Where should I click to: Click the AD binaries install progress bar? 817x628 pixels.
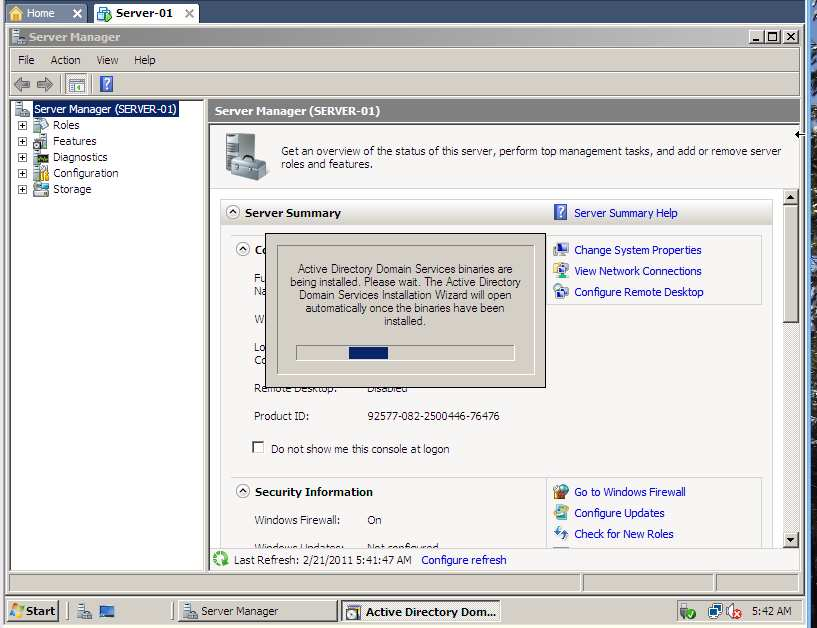(405, 353)
